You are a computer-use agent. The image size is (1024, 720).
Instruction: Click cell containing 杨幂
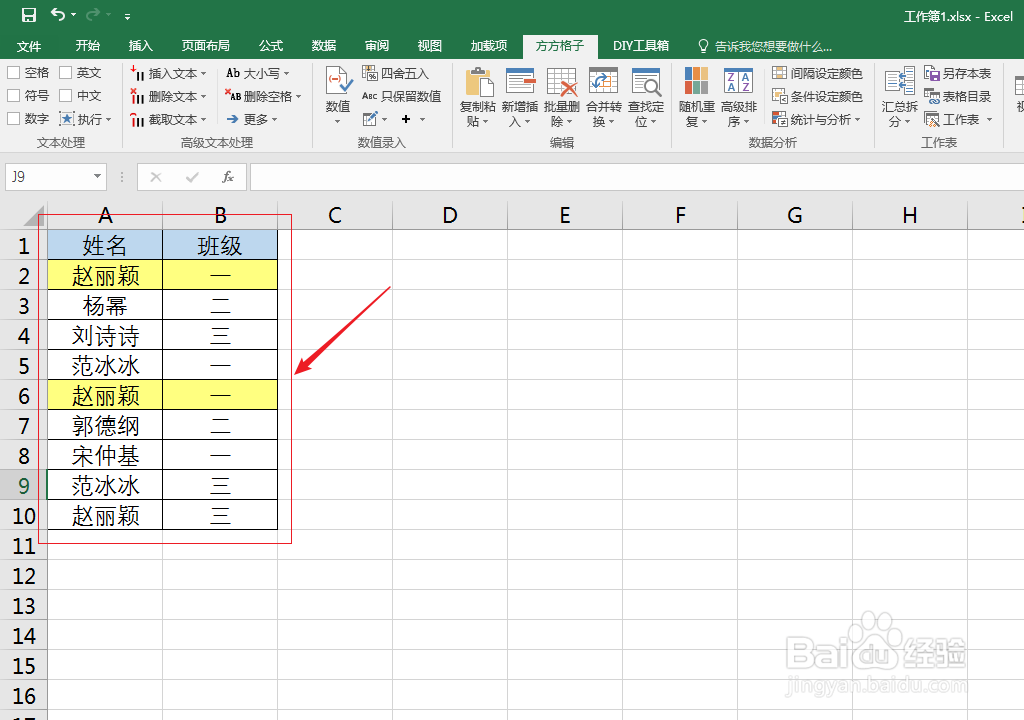(x=105, y=305)
